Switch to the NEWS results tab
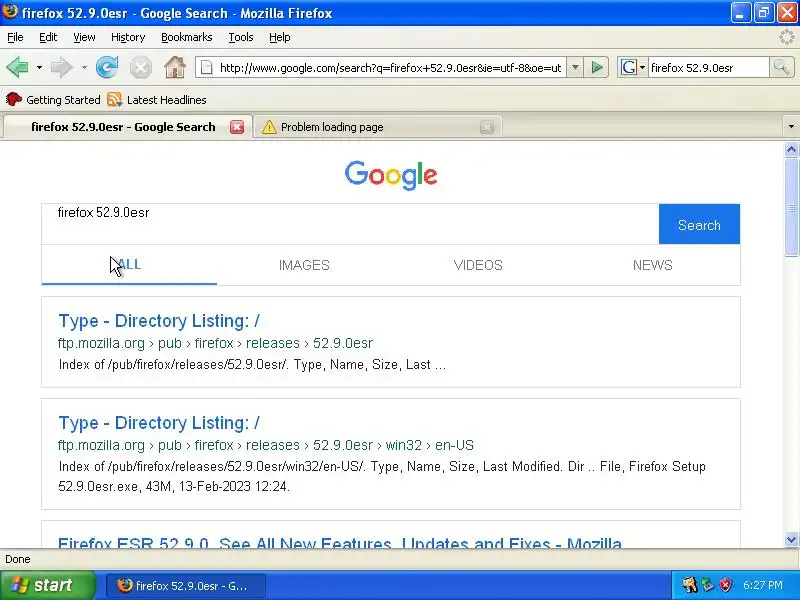 [x=653, y=265]
